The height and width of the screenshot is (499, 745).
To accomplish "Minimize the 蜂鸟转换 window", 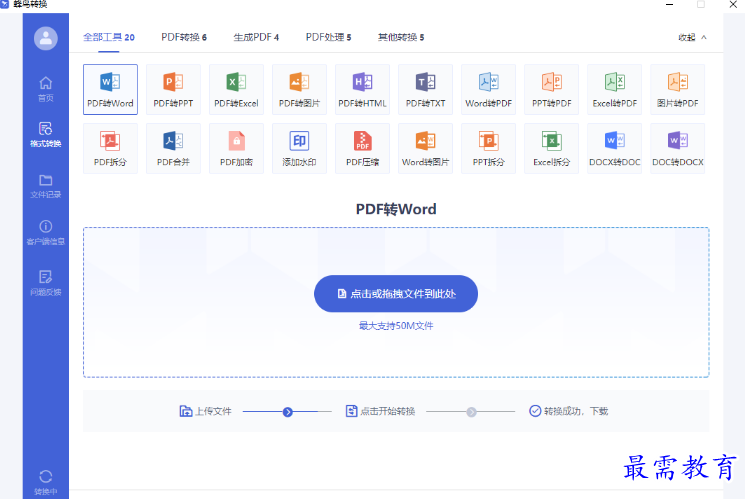I will point(669,5).
